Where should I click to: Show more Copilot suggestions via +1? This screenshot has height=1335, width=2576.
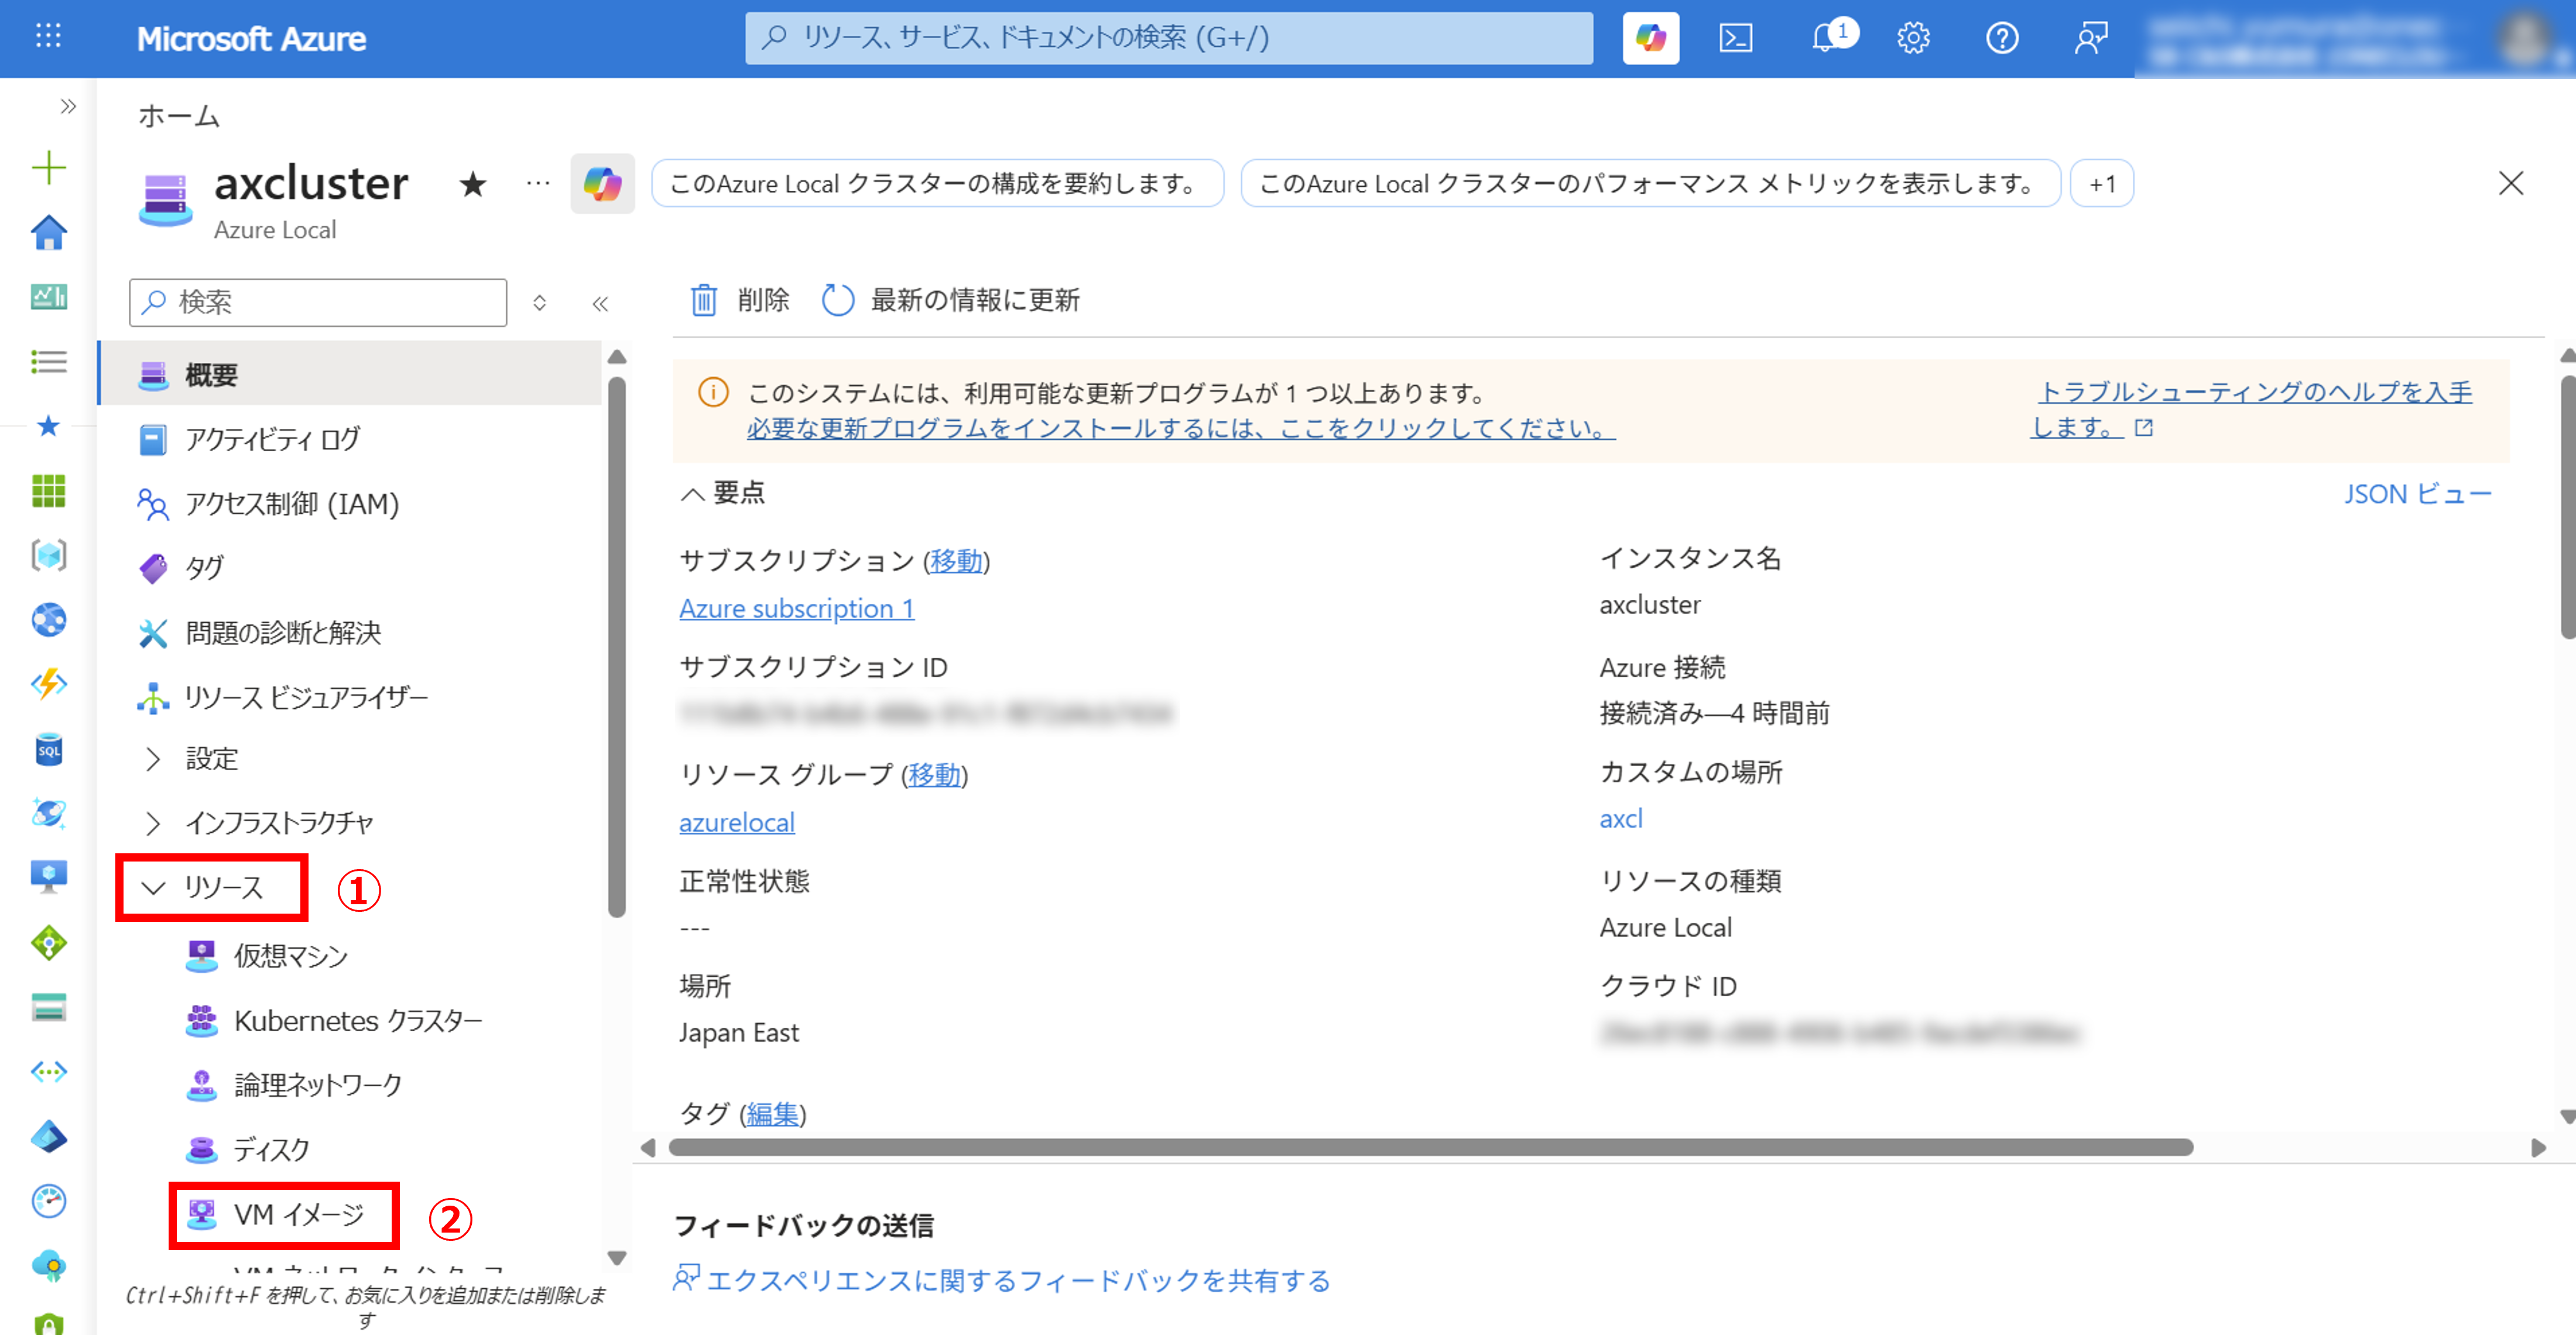tap(2101, 184)
